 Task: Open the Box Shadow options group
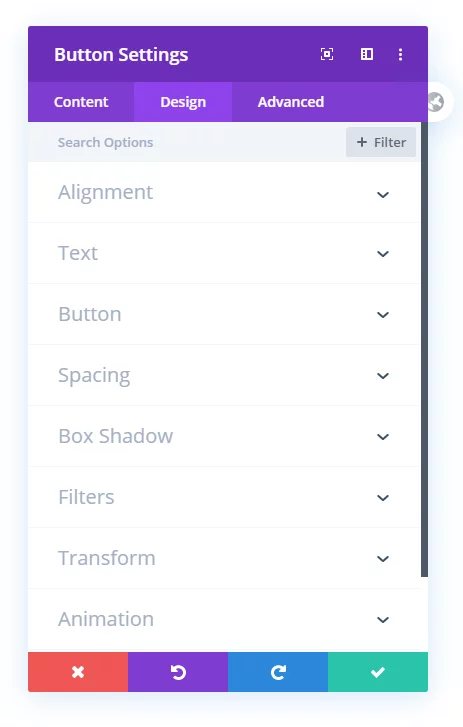point(224,436)
